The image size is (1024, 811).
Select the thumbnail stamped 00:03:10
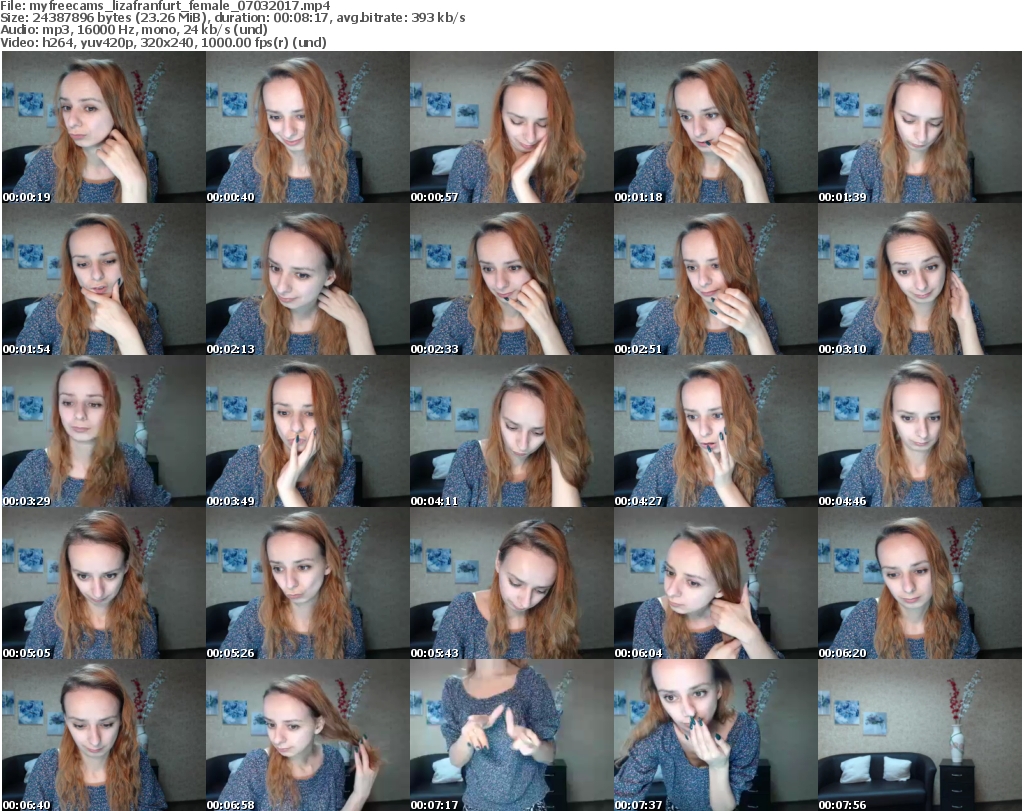(920, 279)
